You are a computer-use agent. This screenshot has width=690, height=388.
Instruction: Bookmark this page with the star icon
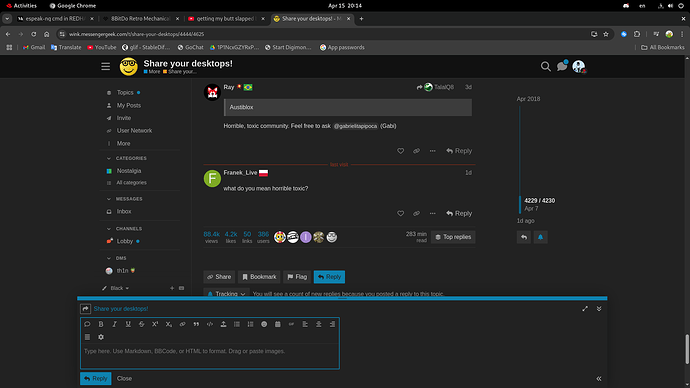[606, 34]
